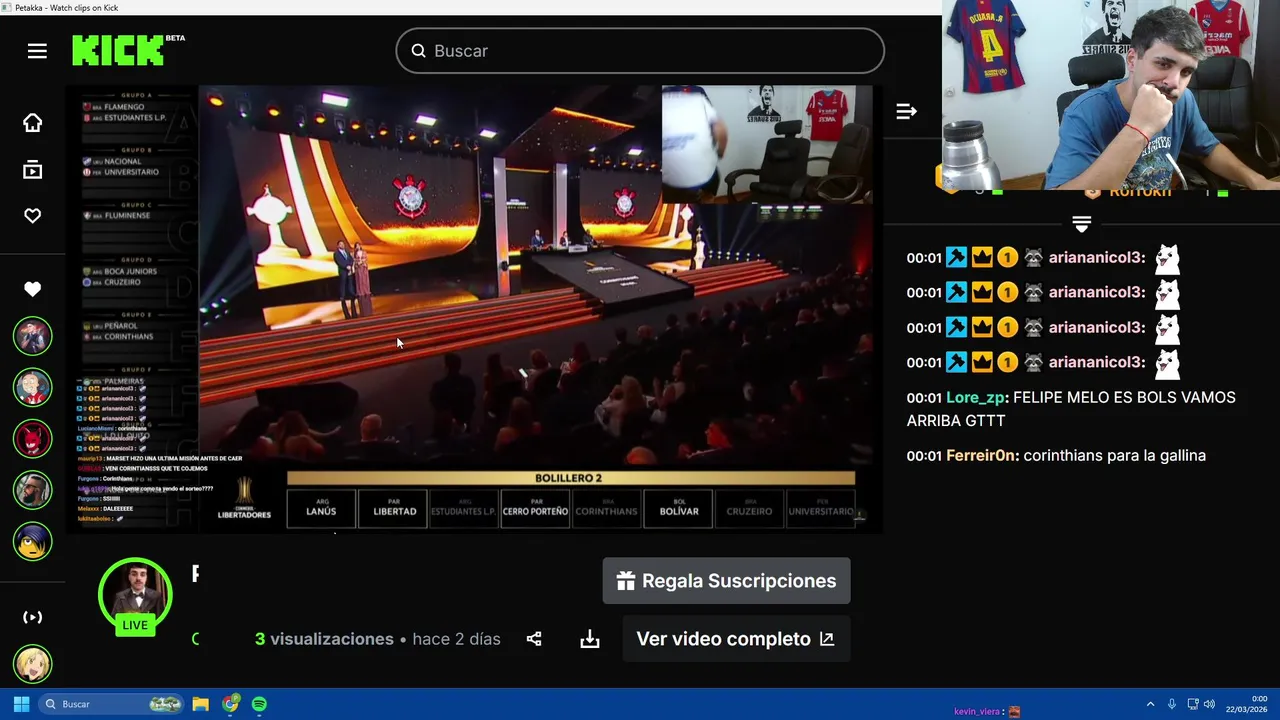Click the solid white heart in sidebar
Screen dimensions: 1280x720
pos(33,289)
